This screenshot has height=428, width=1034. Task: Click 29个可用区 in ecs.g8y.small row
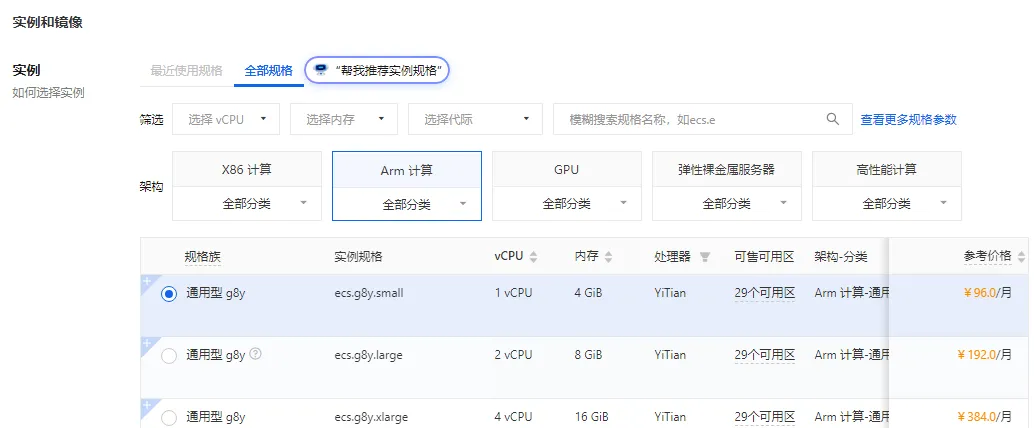[x=764, y=293]
